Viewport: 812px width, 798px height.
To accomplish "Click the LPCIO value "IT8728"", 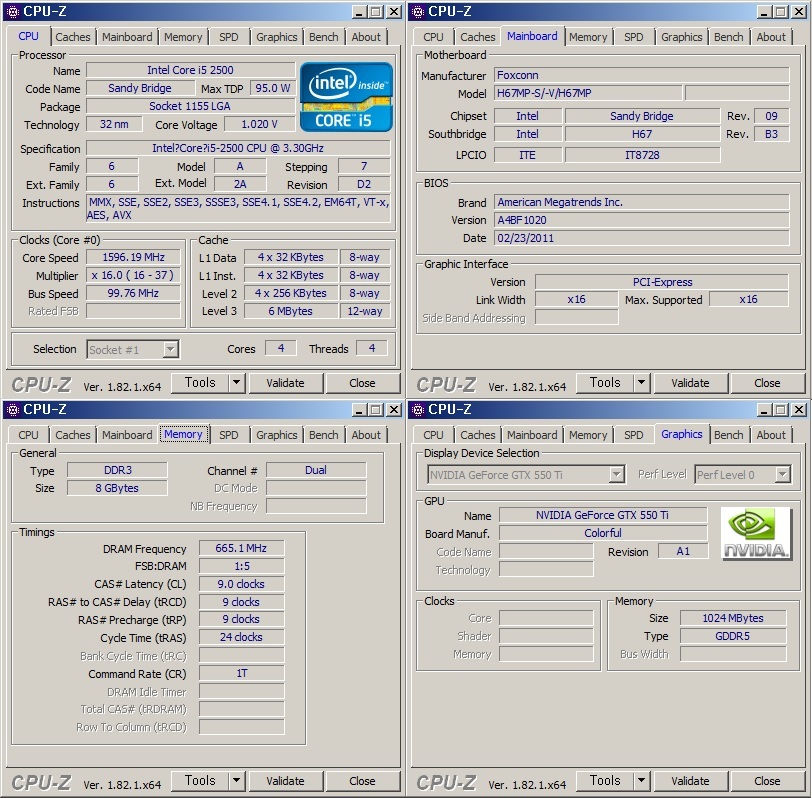I will 642,155.
